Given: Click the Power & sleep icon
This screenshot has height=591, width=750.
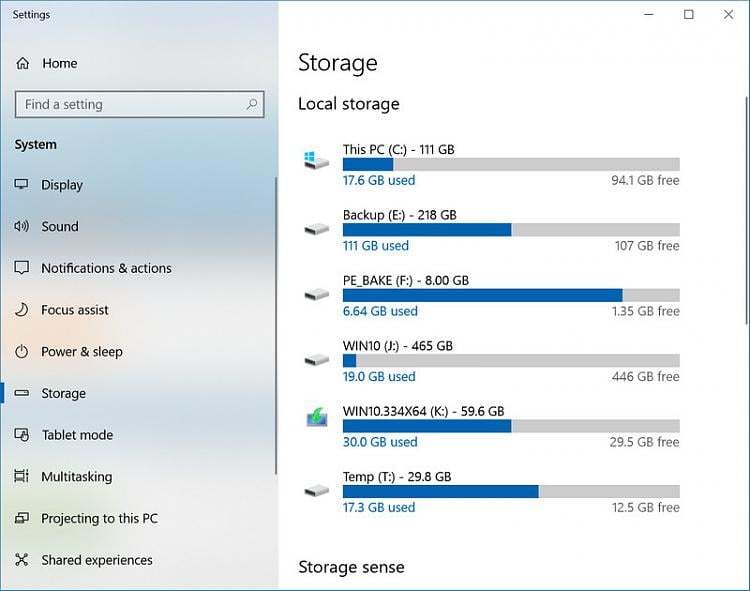Looking at the screenshot, I should point(22,352).
